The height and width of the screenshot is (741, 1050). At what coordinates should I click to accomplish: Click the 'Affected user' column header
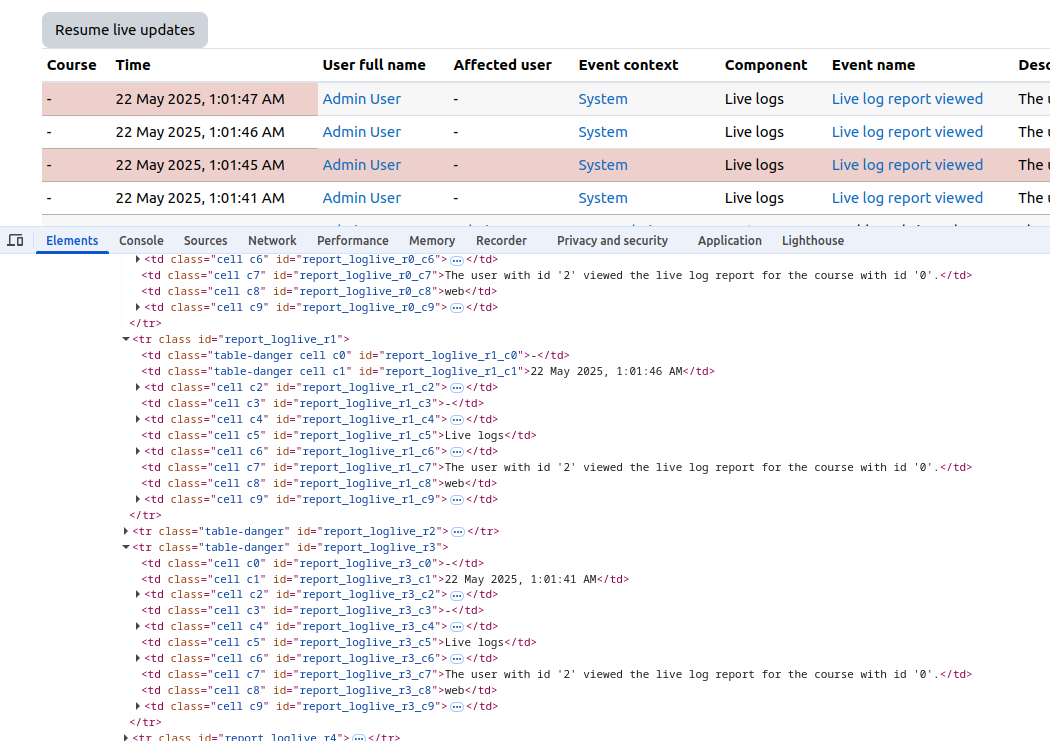[502, 65]
